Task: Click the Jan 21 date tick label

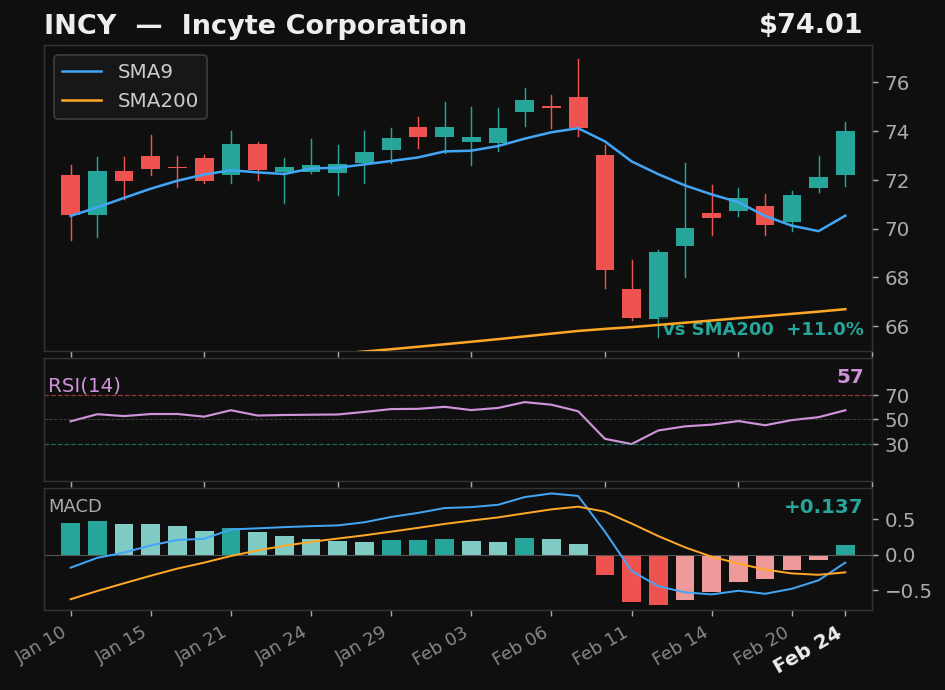Action: (x=202, y=645)
